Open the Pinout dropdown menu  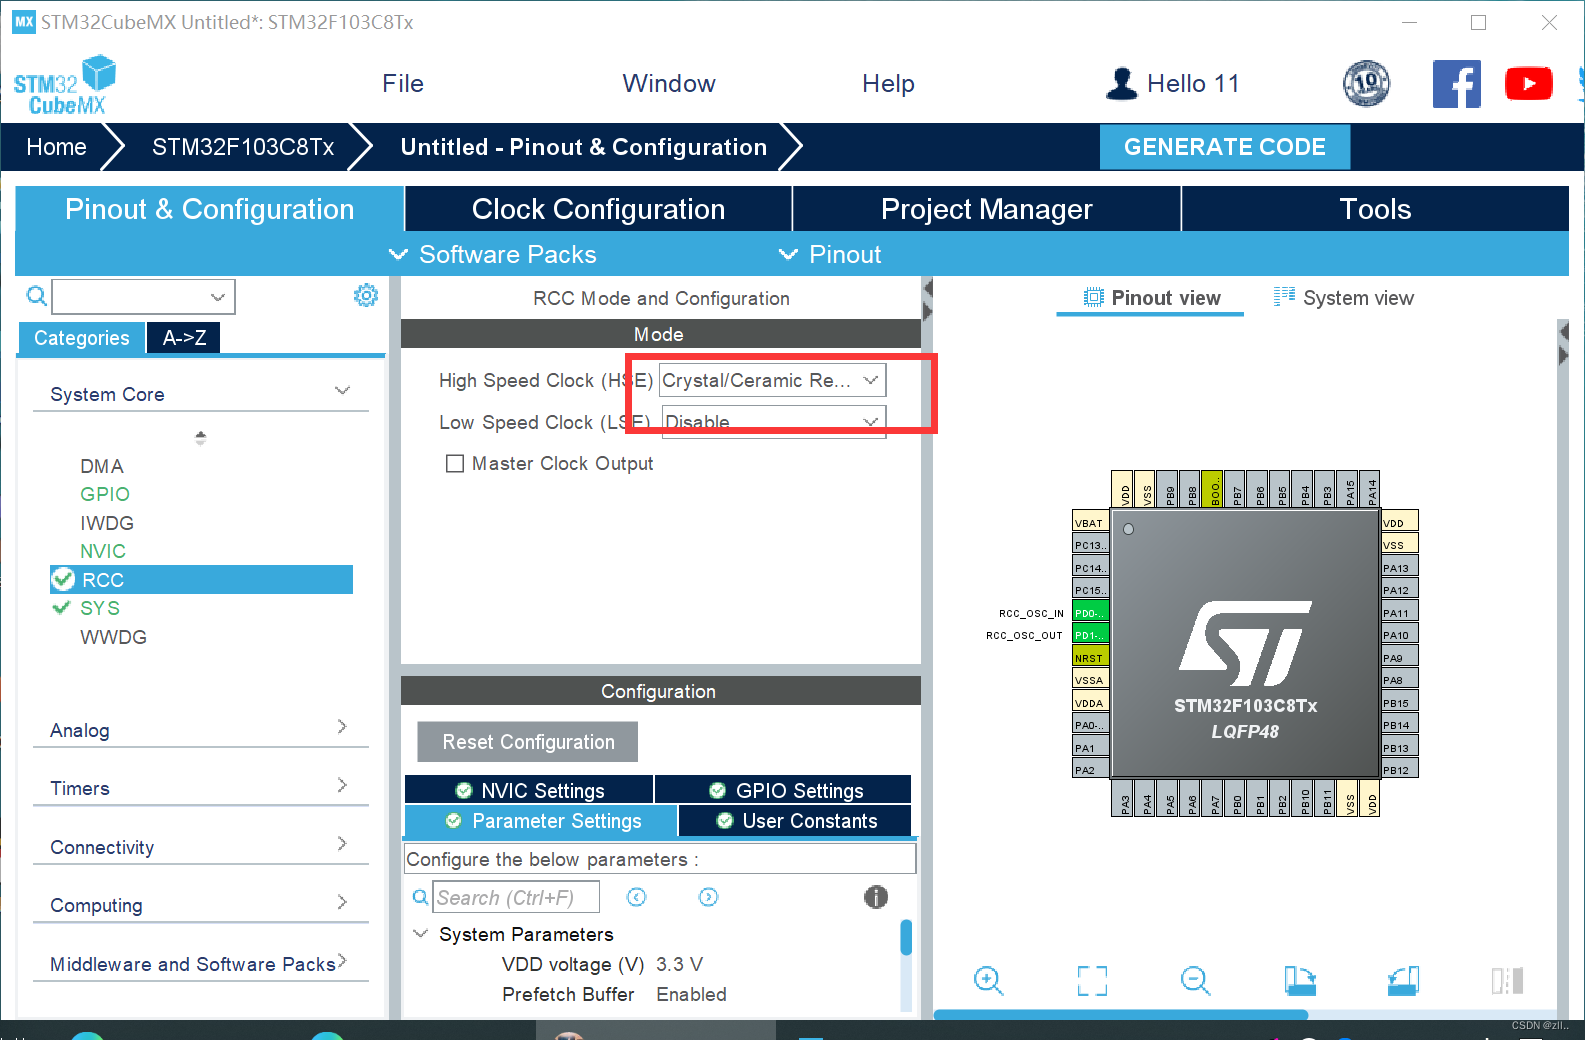point(830,254)
